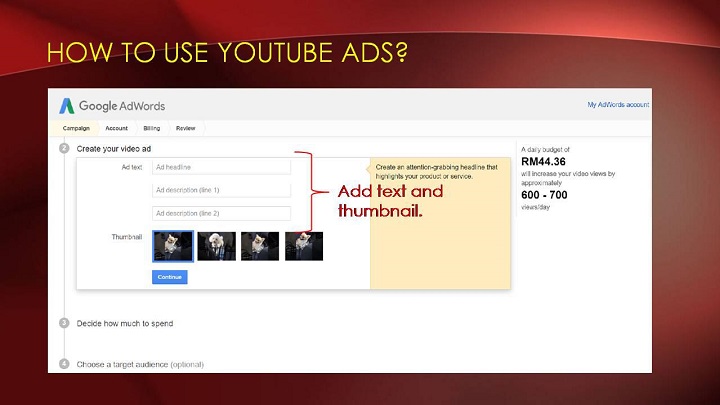Expand step 3 Decide how much to spend
This screenshot has width=720, height=405.
pyautogui.click(x=125, y=323)
